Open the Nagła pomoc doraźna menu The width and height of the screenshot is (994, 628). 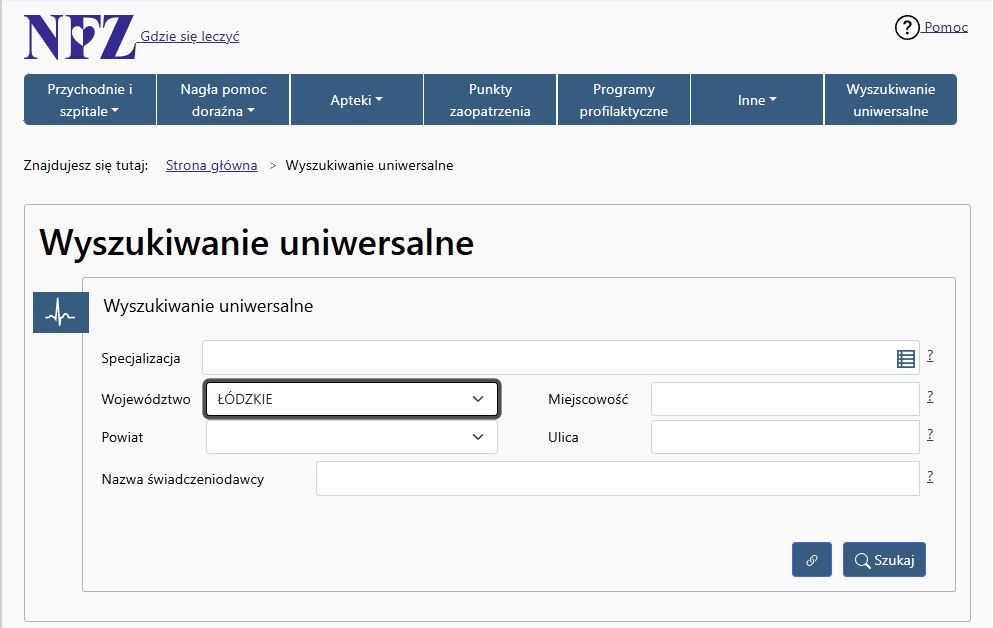[x=223, y=100]
